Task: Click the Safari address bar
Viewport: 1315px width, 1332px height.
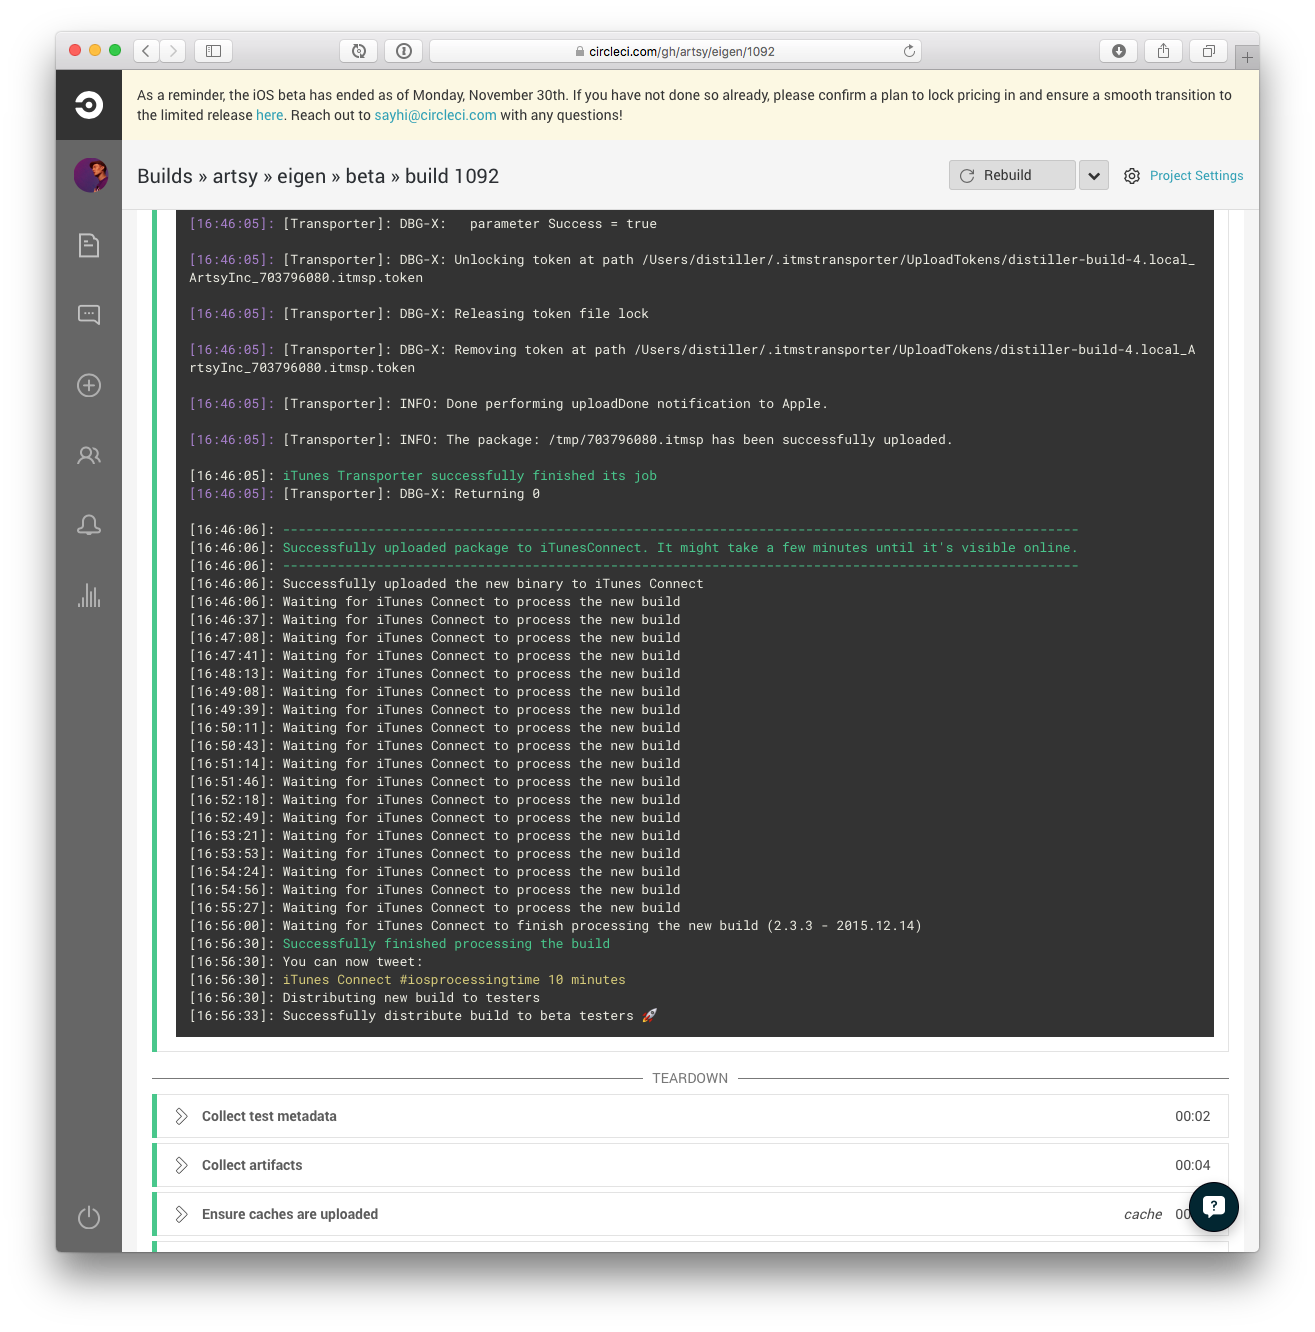Action: pyautogui.click(x=675, y=51)
